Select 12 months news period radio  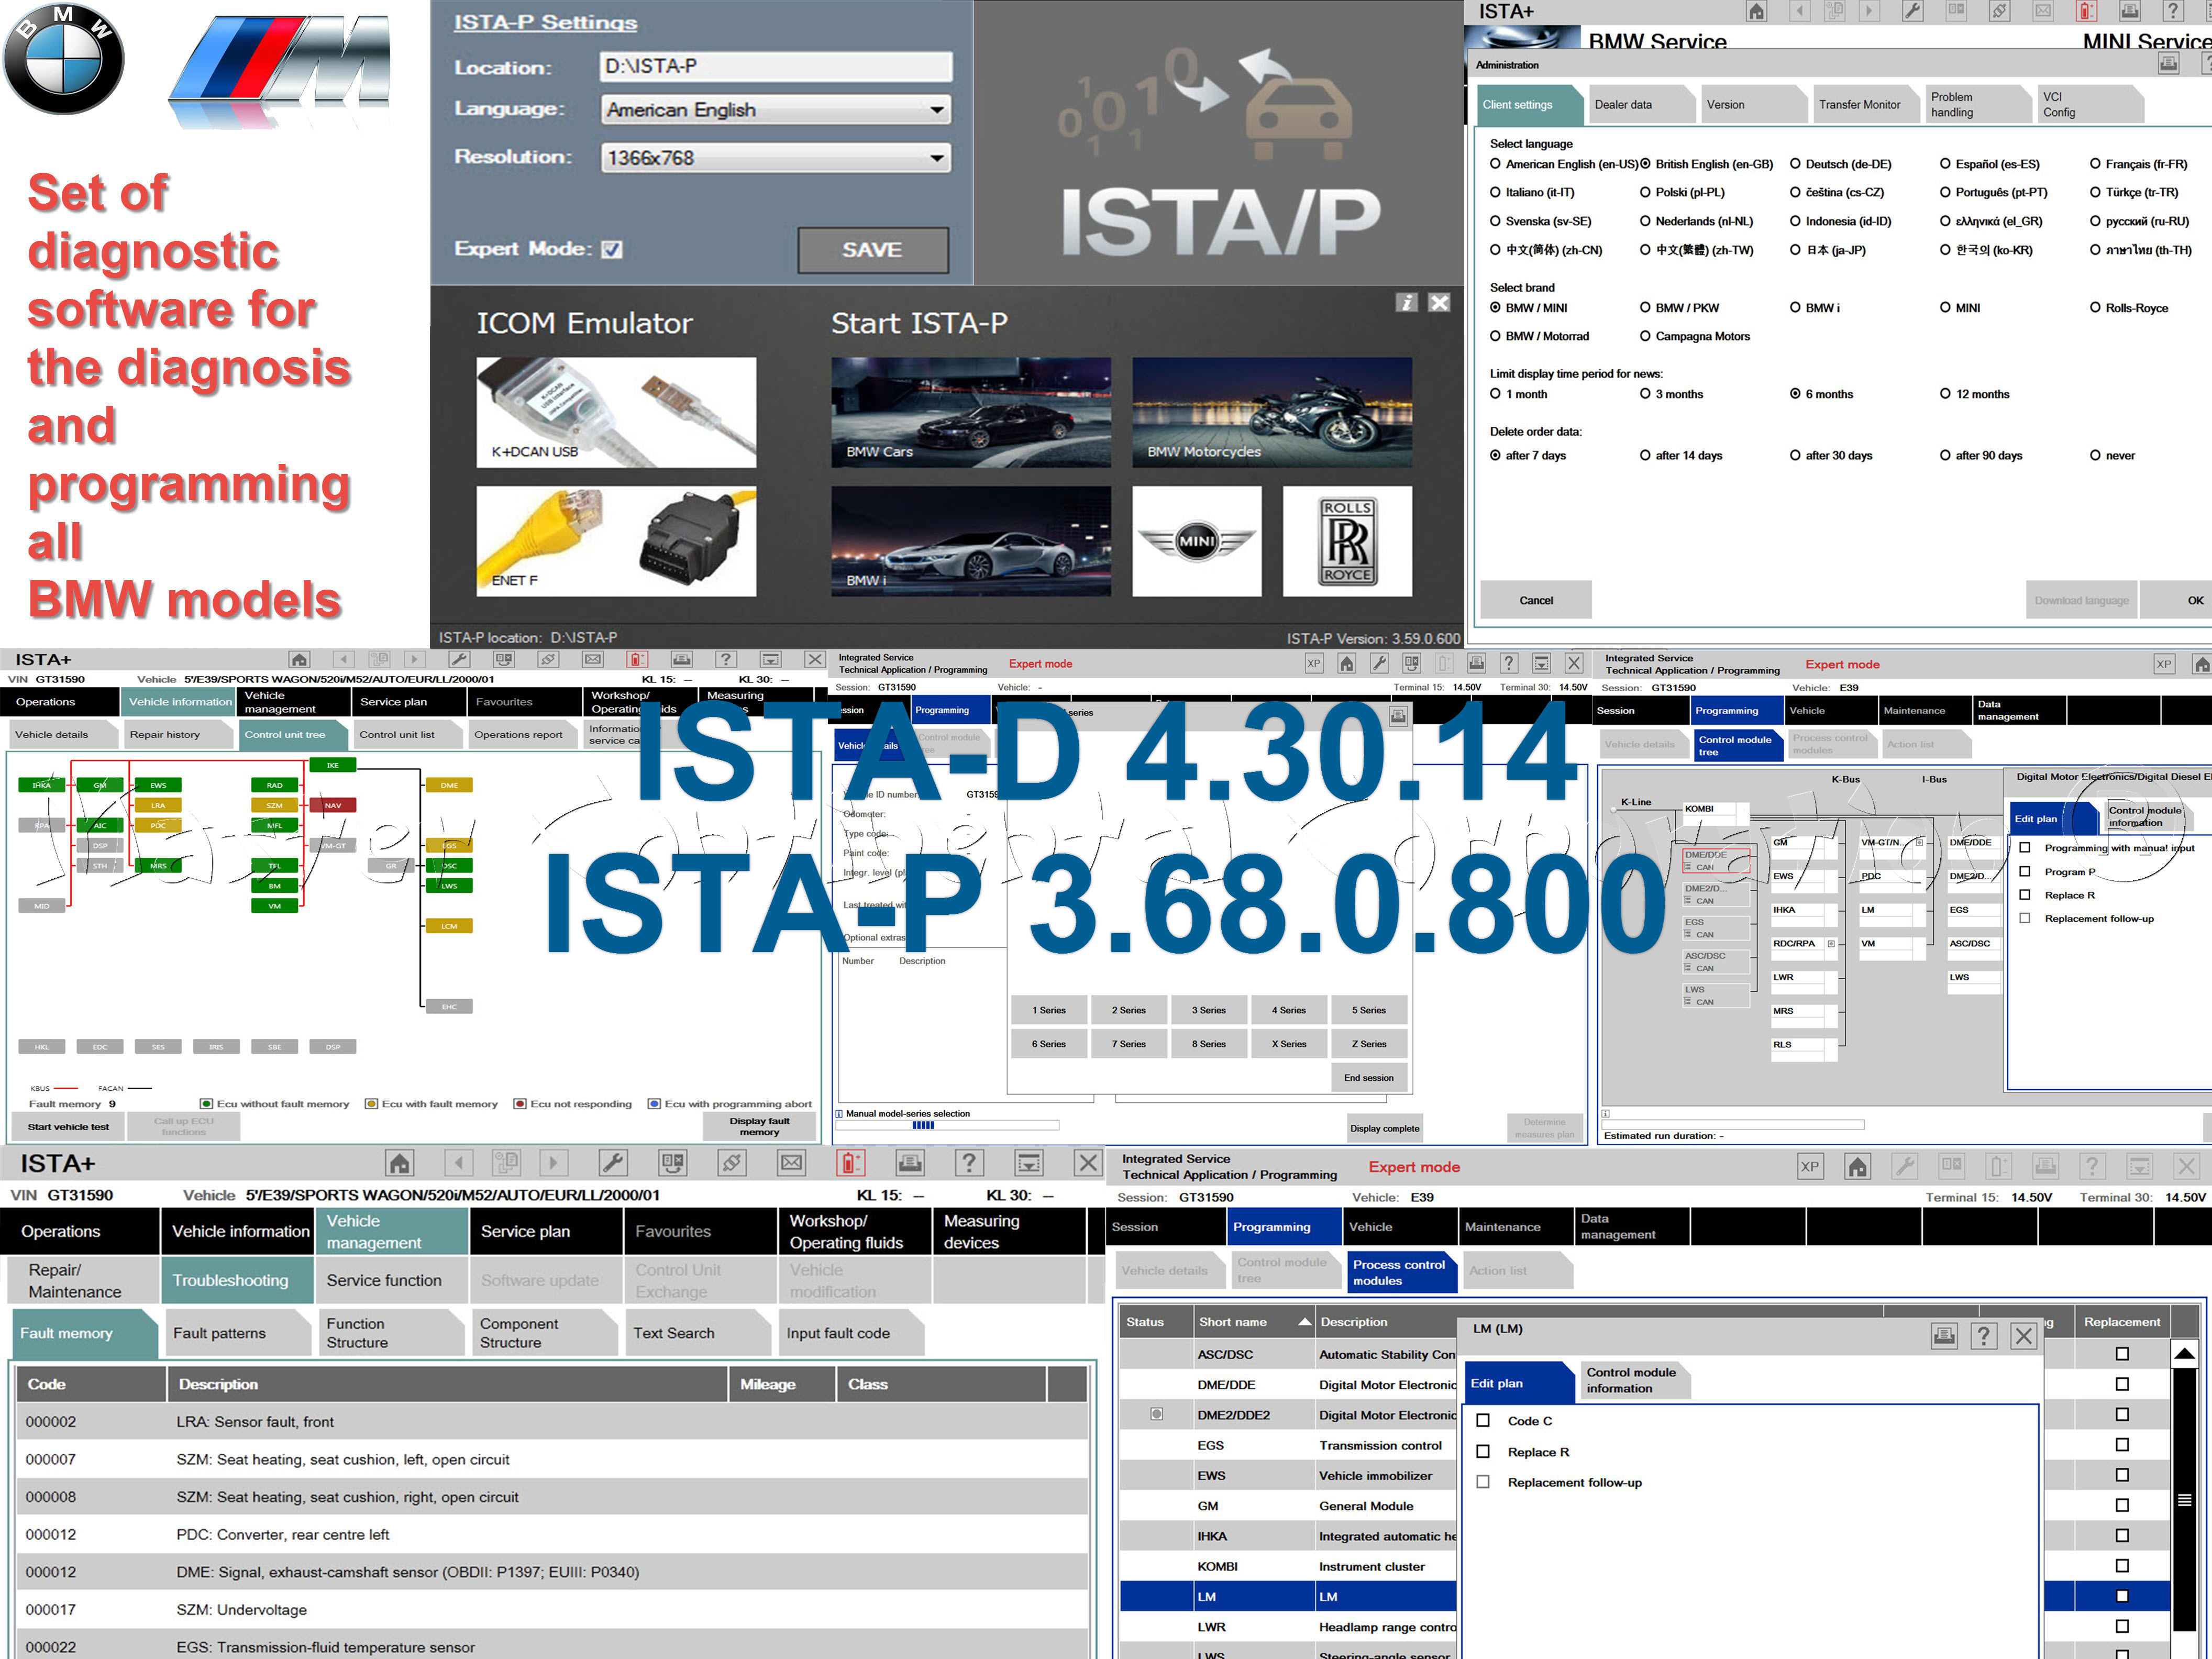point(1945,394)
